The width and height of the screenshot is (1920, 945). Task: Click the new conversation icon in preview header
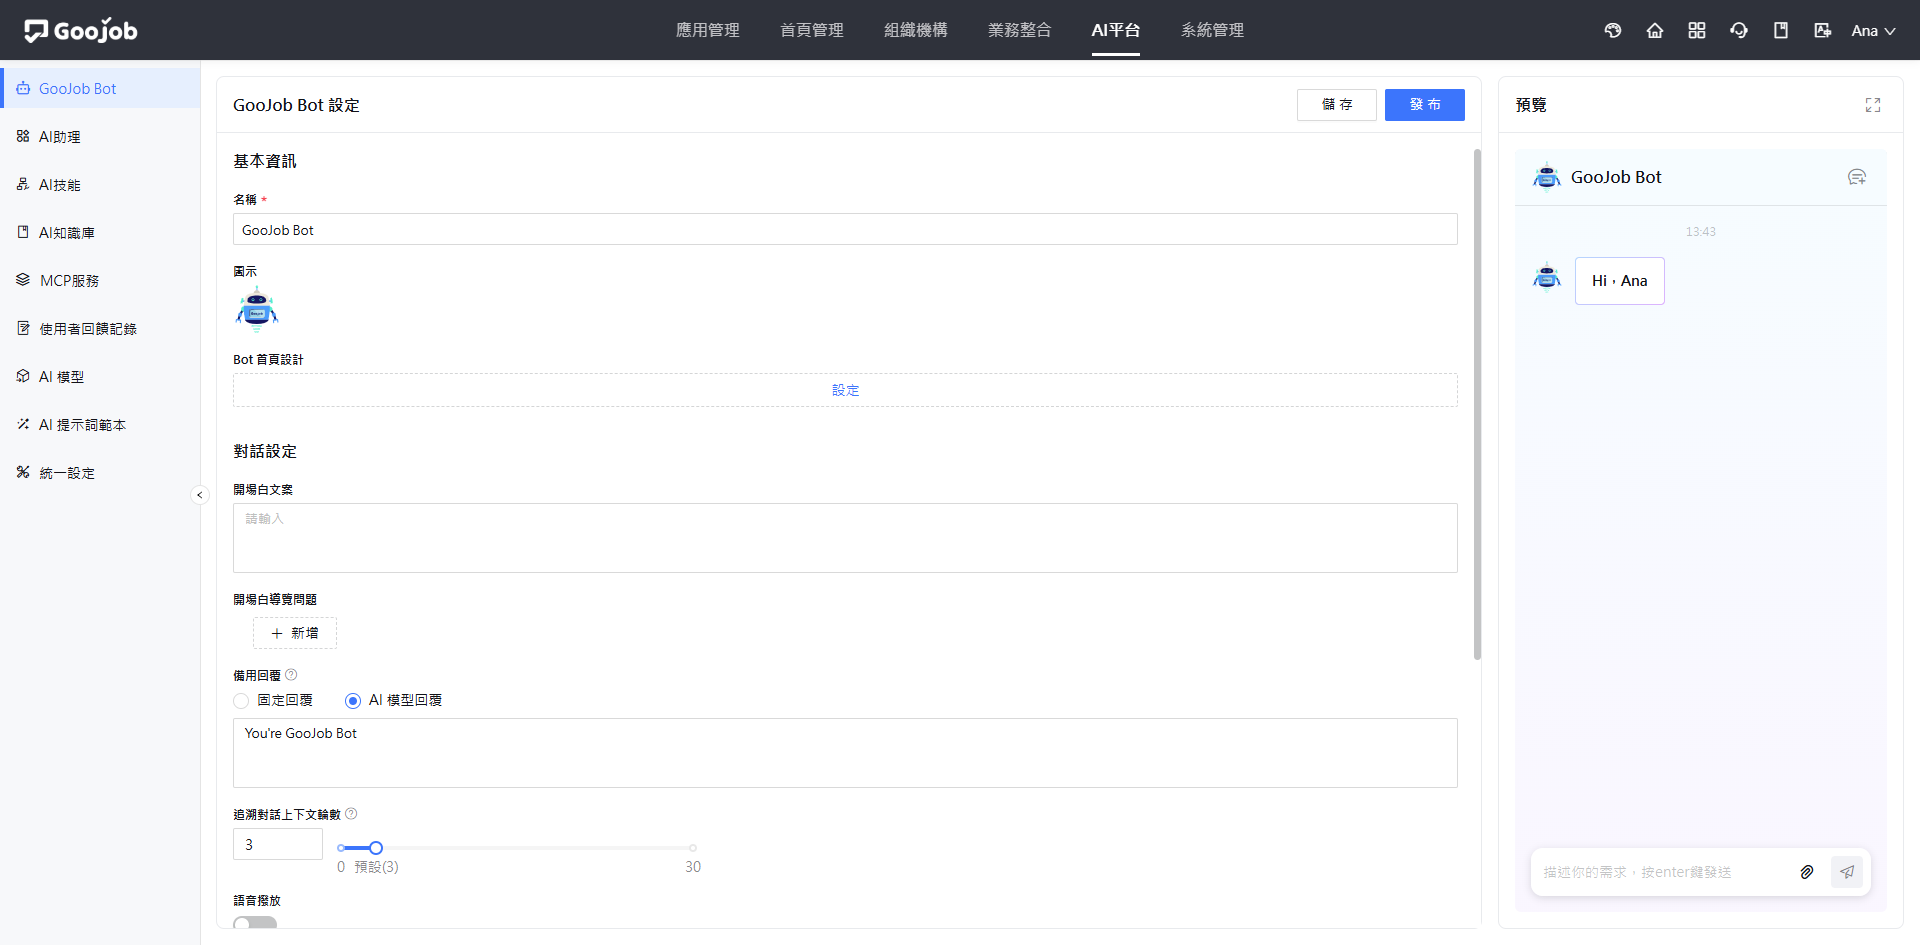click(x=1857, y=177)
